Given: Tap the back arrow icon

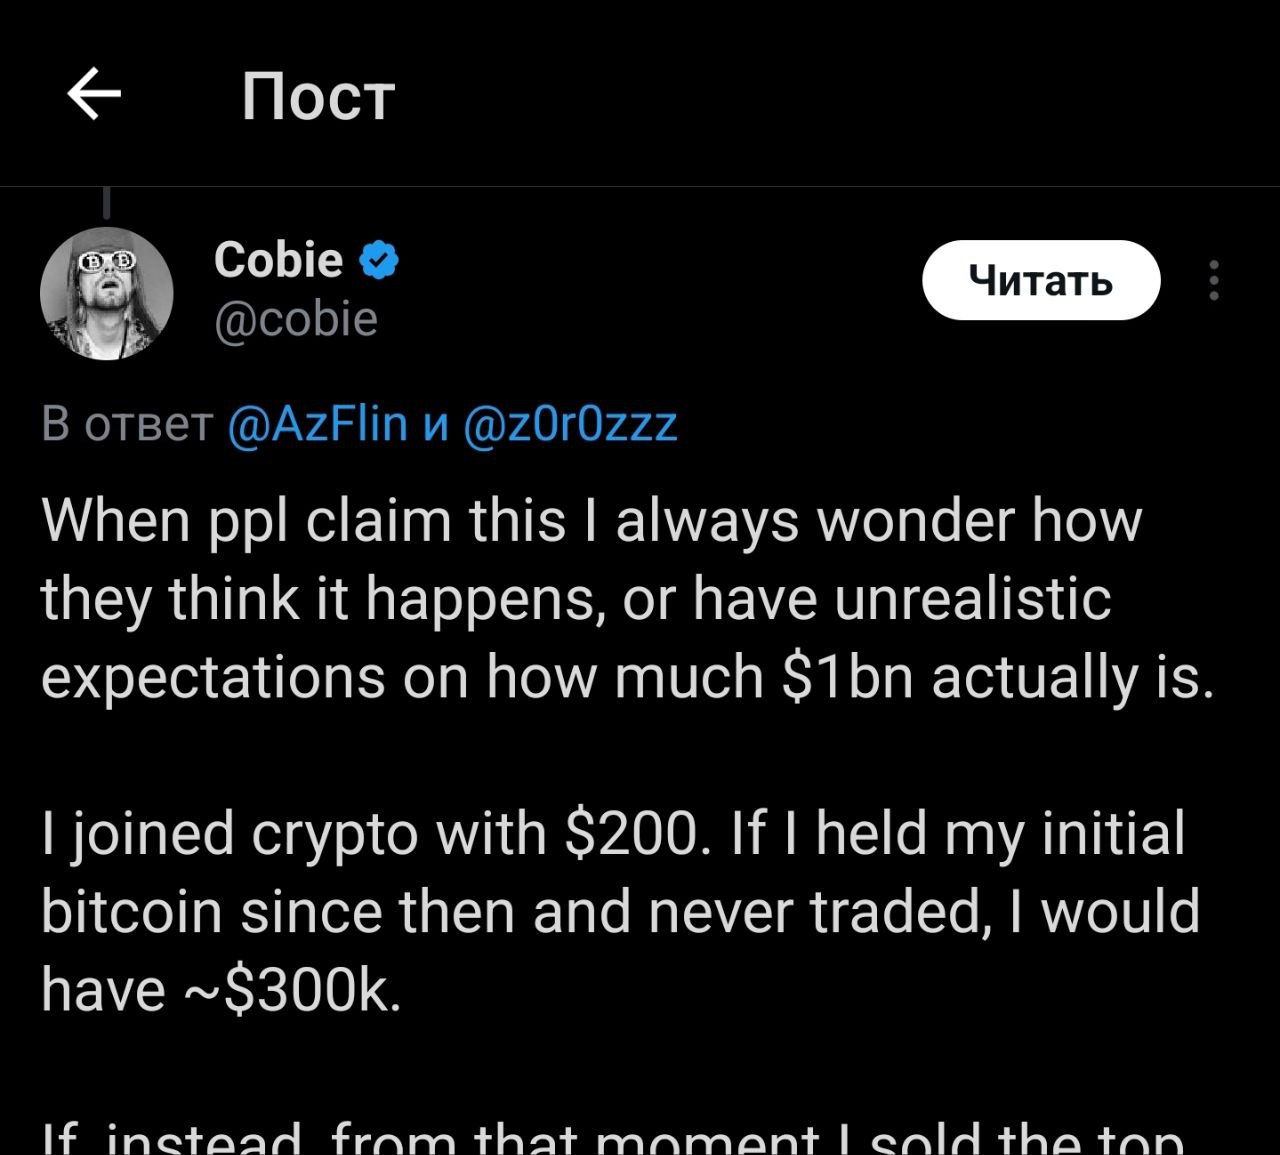Looking at the screenshot, I should click(94, 95).
